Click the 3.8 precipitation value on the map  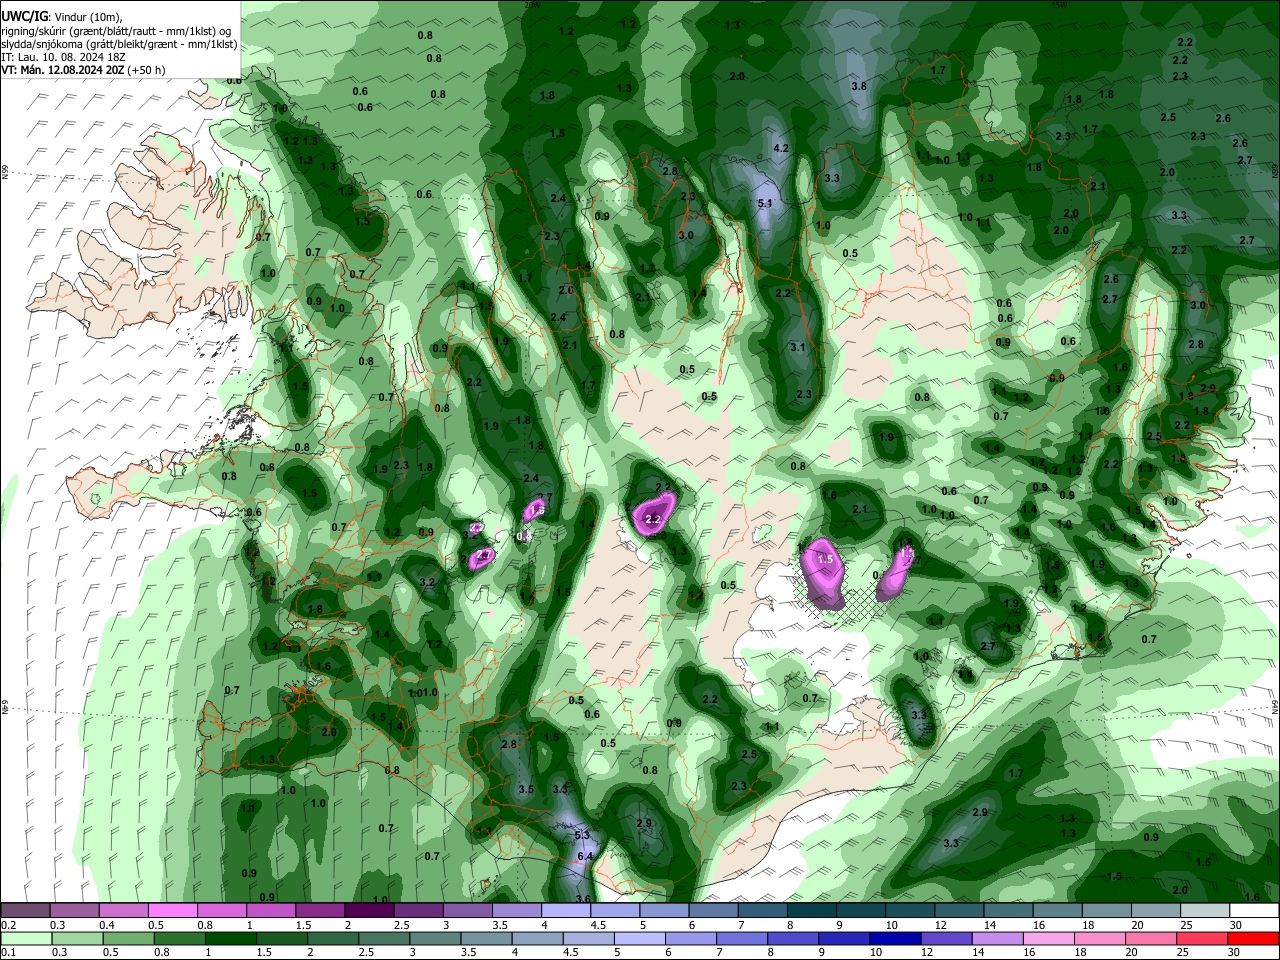click(x=858, y=86)
